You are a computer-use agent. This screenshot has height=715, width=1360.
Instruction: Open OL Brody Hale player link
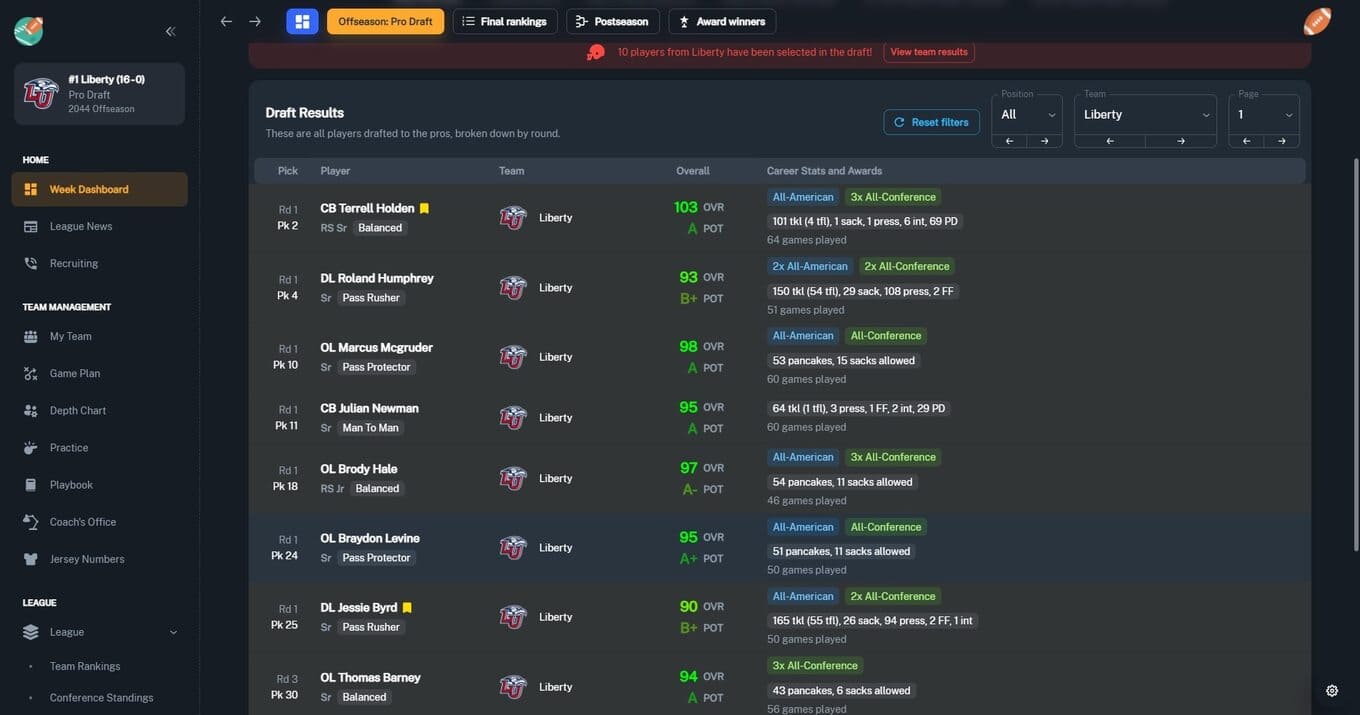(x=359, y=469)
